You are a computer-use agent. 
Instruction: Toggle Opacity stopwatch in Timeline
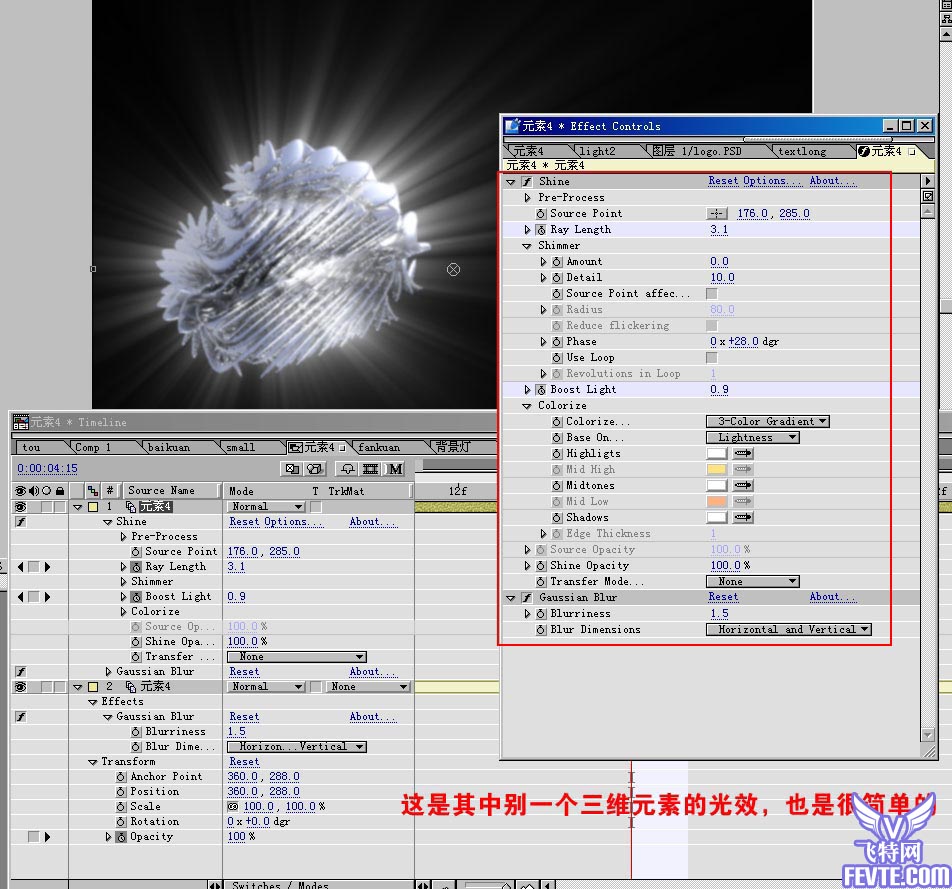click(121, 837)
